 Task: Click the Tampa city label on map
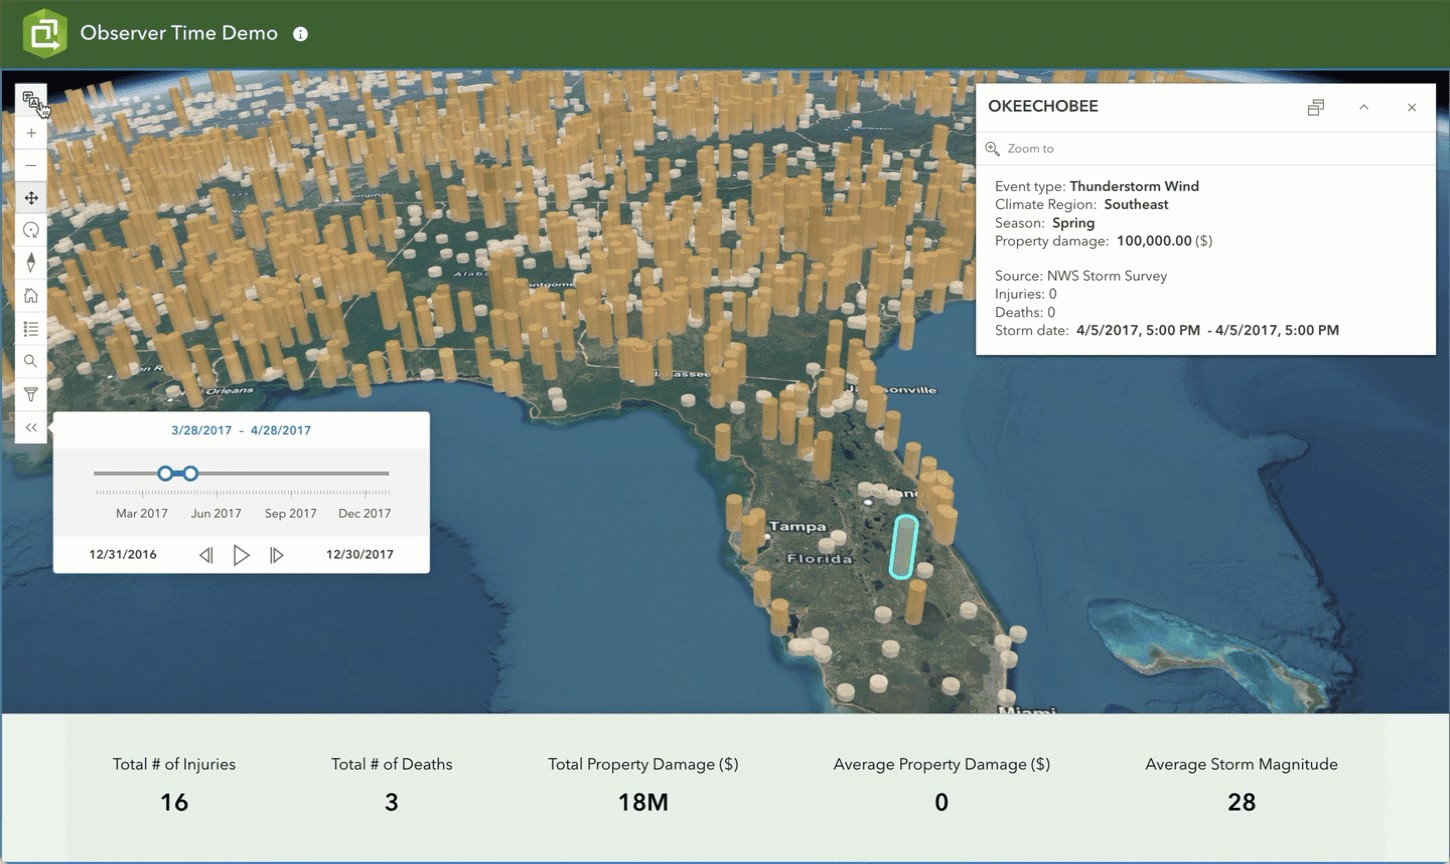point(797,526)
